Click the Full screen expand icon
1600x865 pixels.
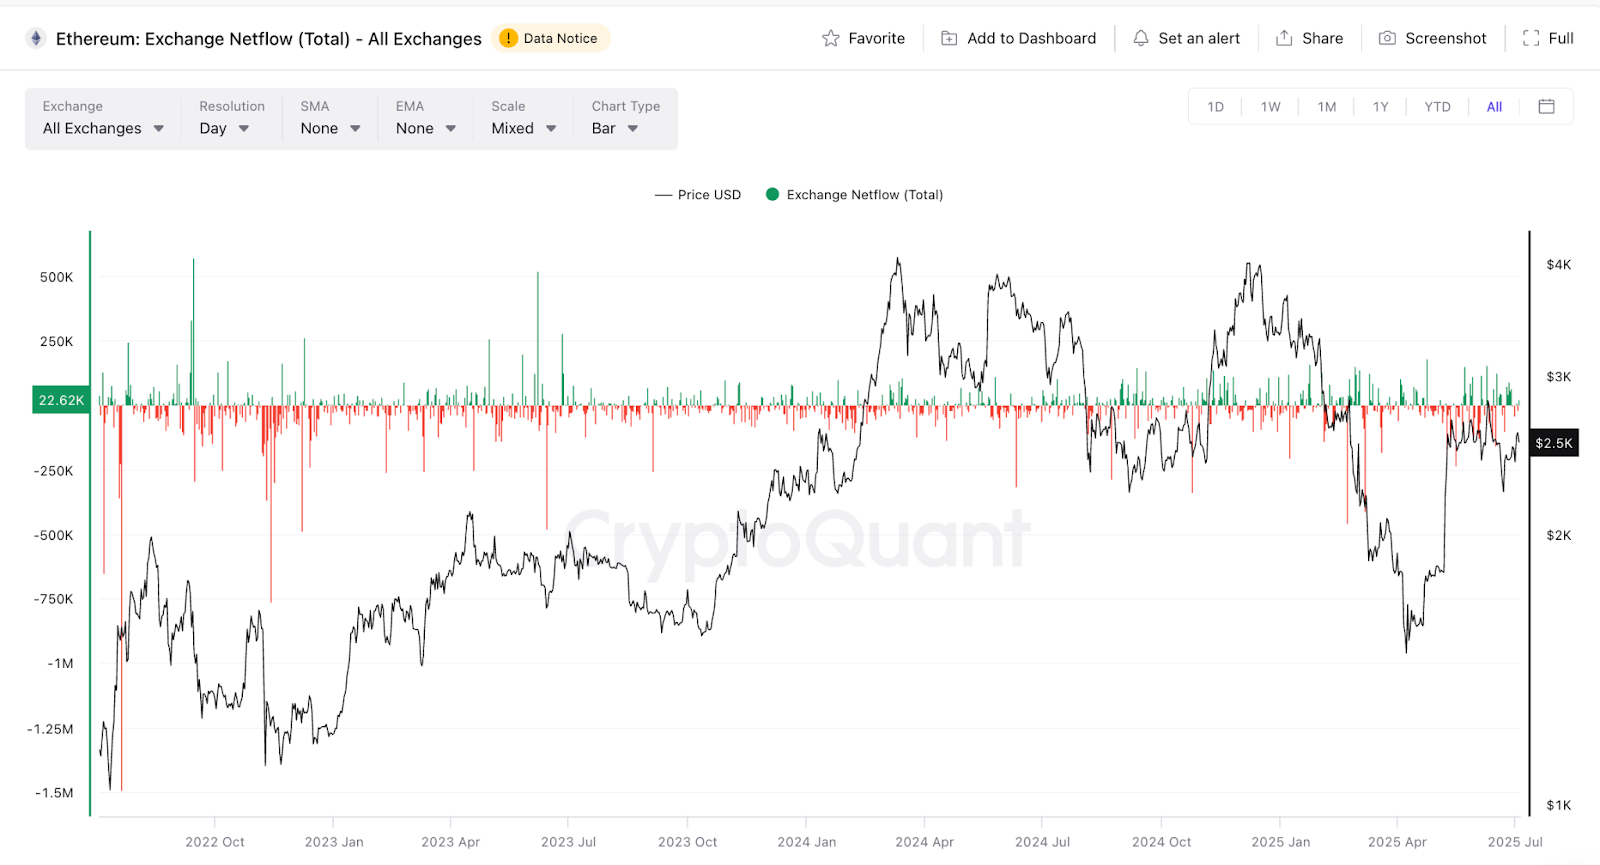click(1531, 38)
